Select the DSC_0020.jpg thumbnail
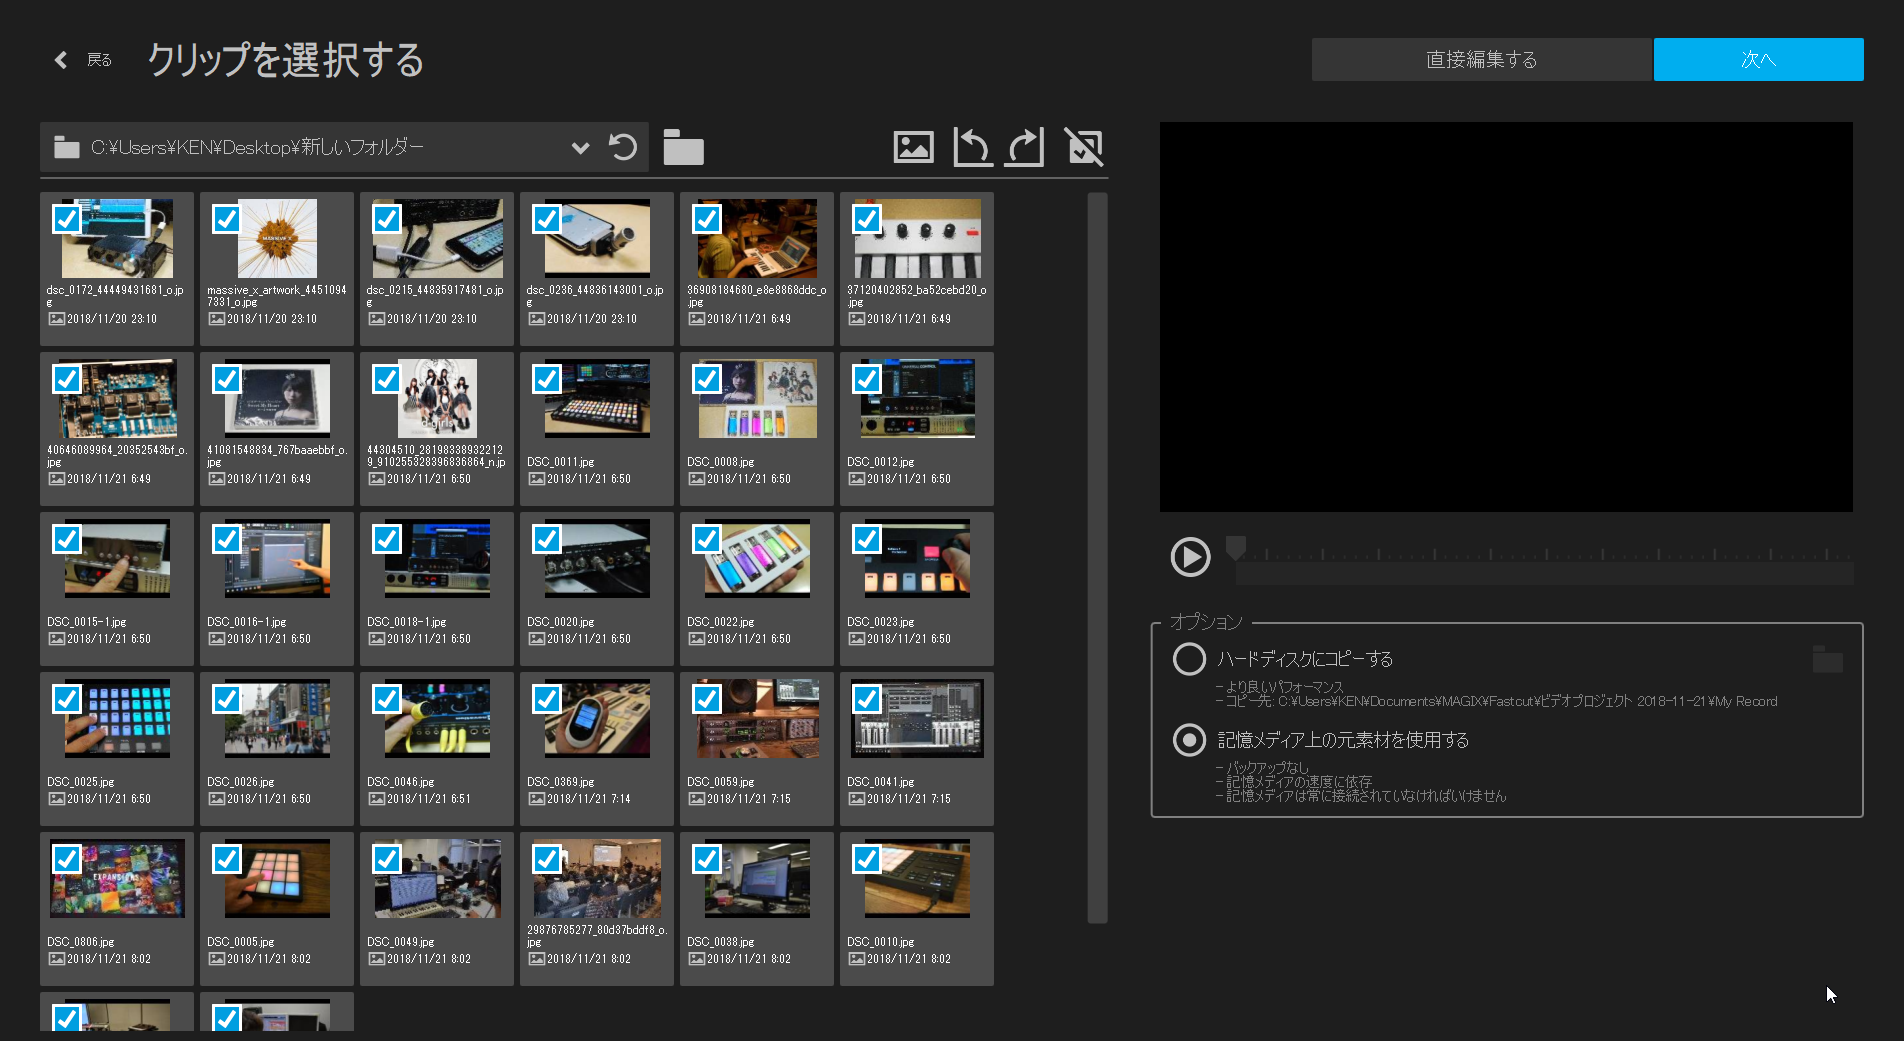This screenshot has height=1041, width=1904. 597,558
